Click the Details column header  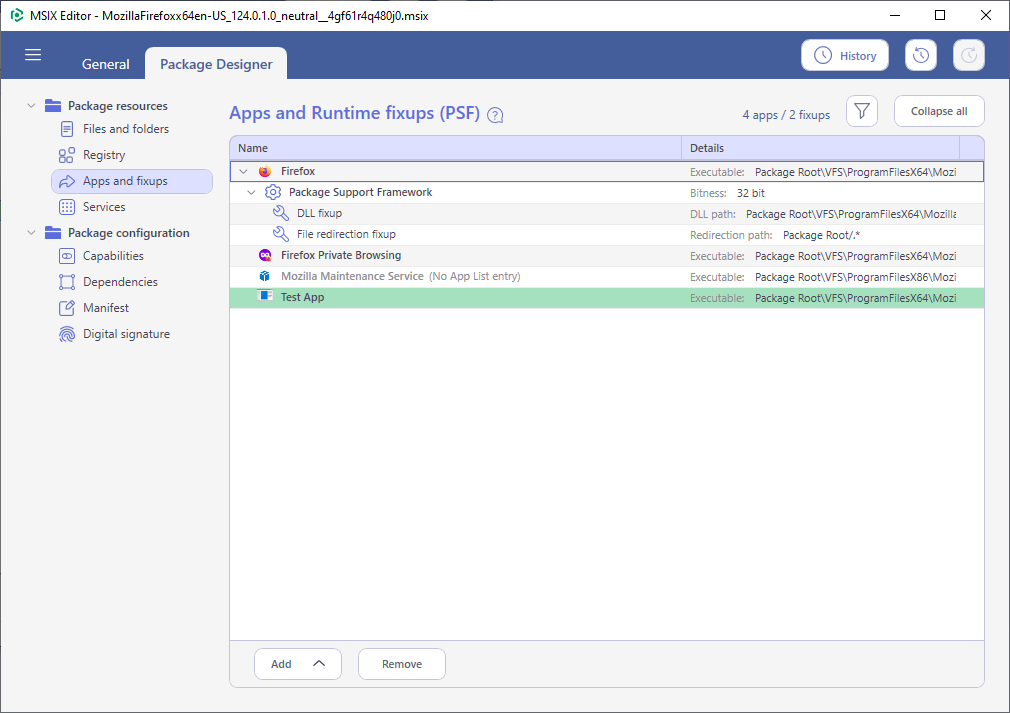tap(821, 148)
